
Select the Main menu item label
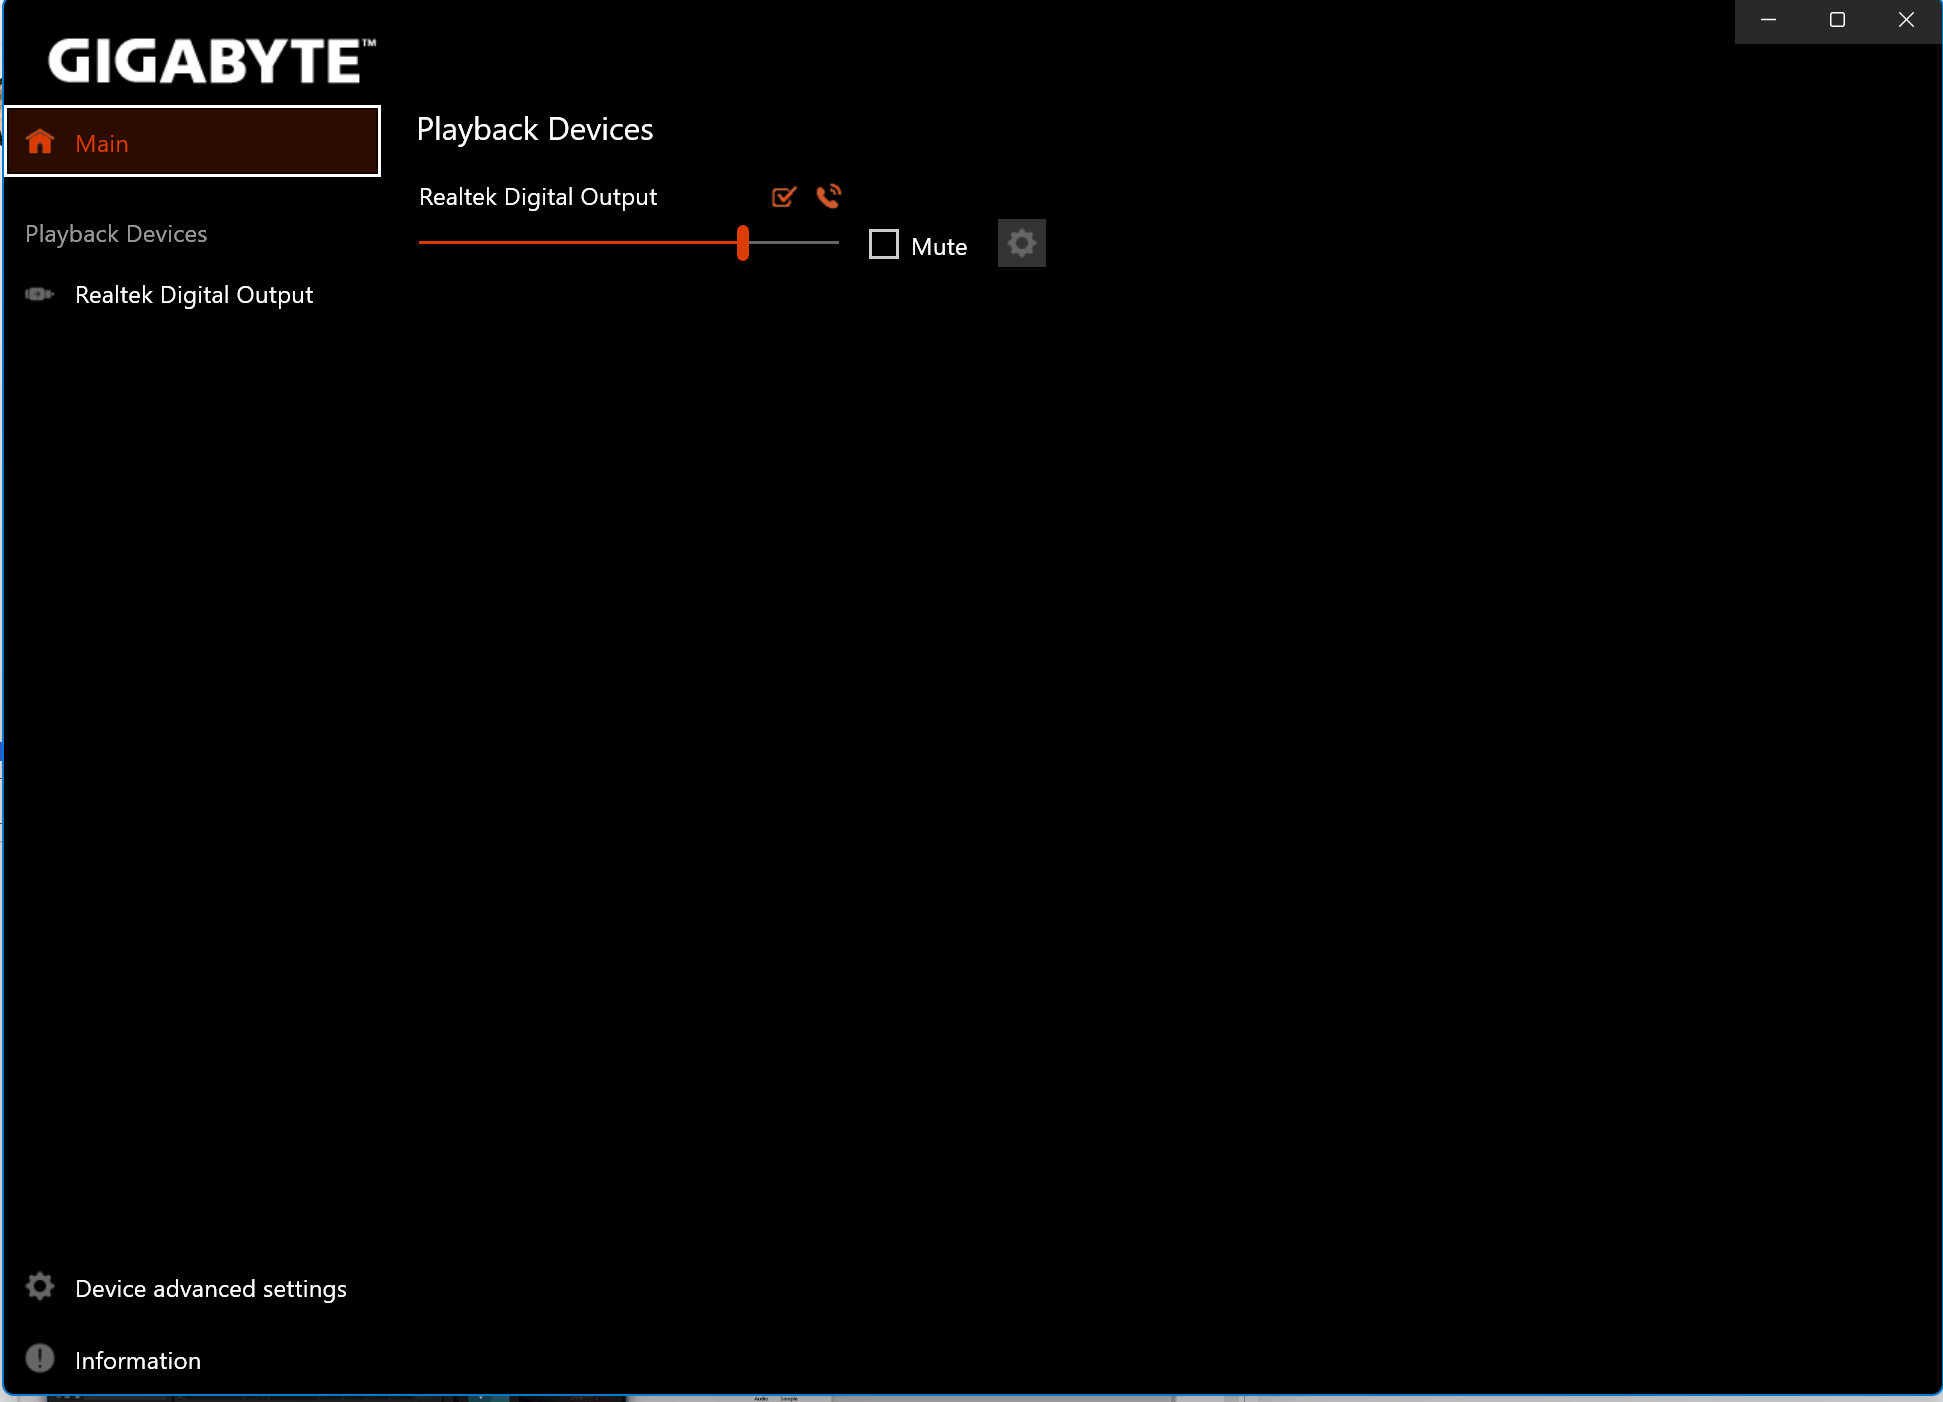102,144
